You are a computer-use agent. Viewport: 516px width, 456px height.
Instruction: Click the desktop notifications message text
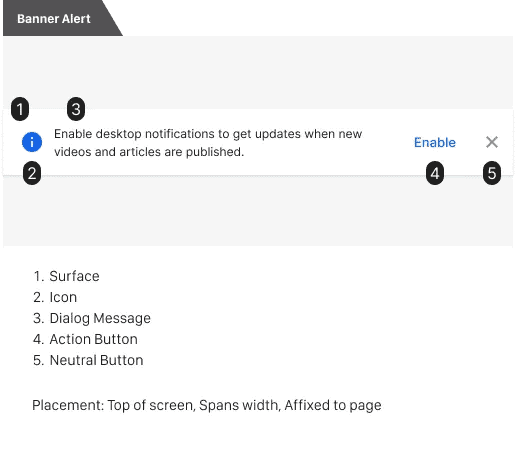point(208,143)
